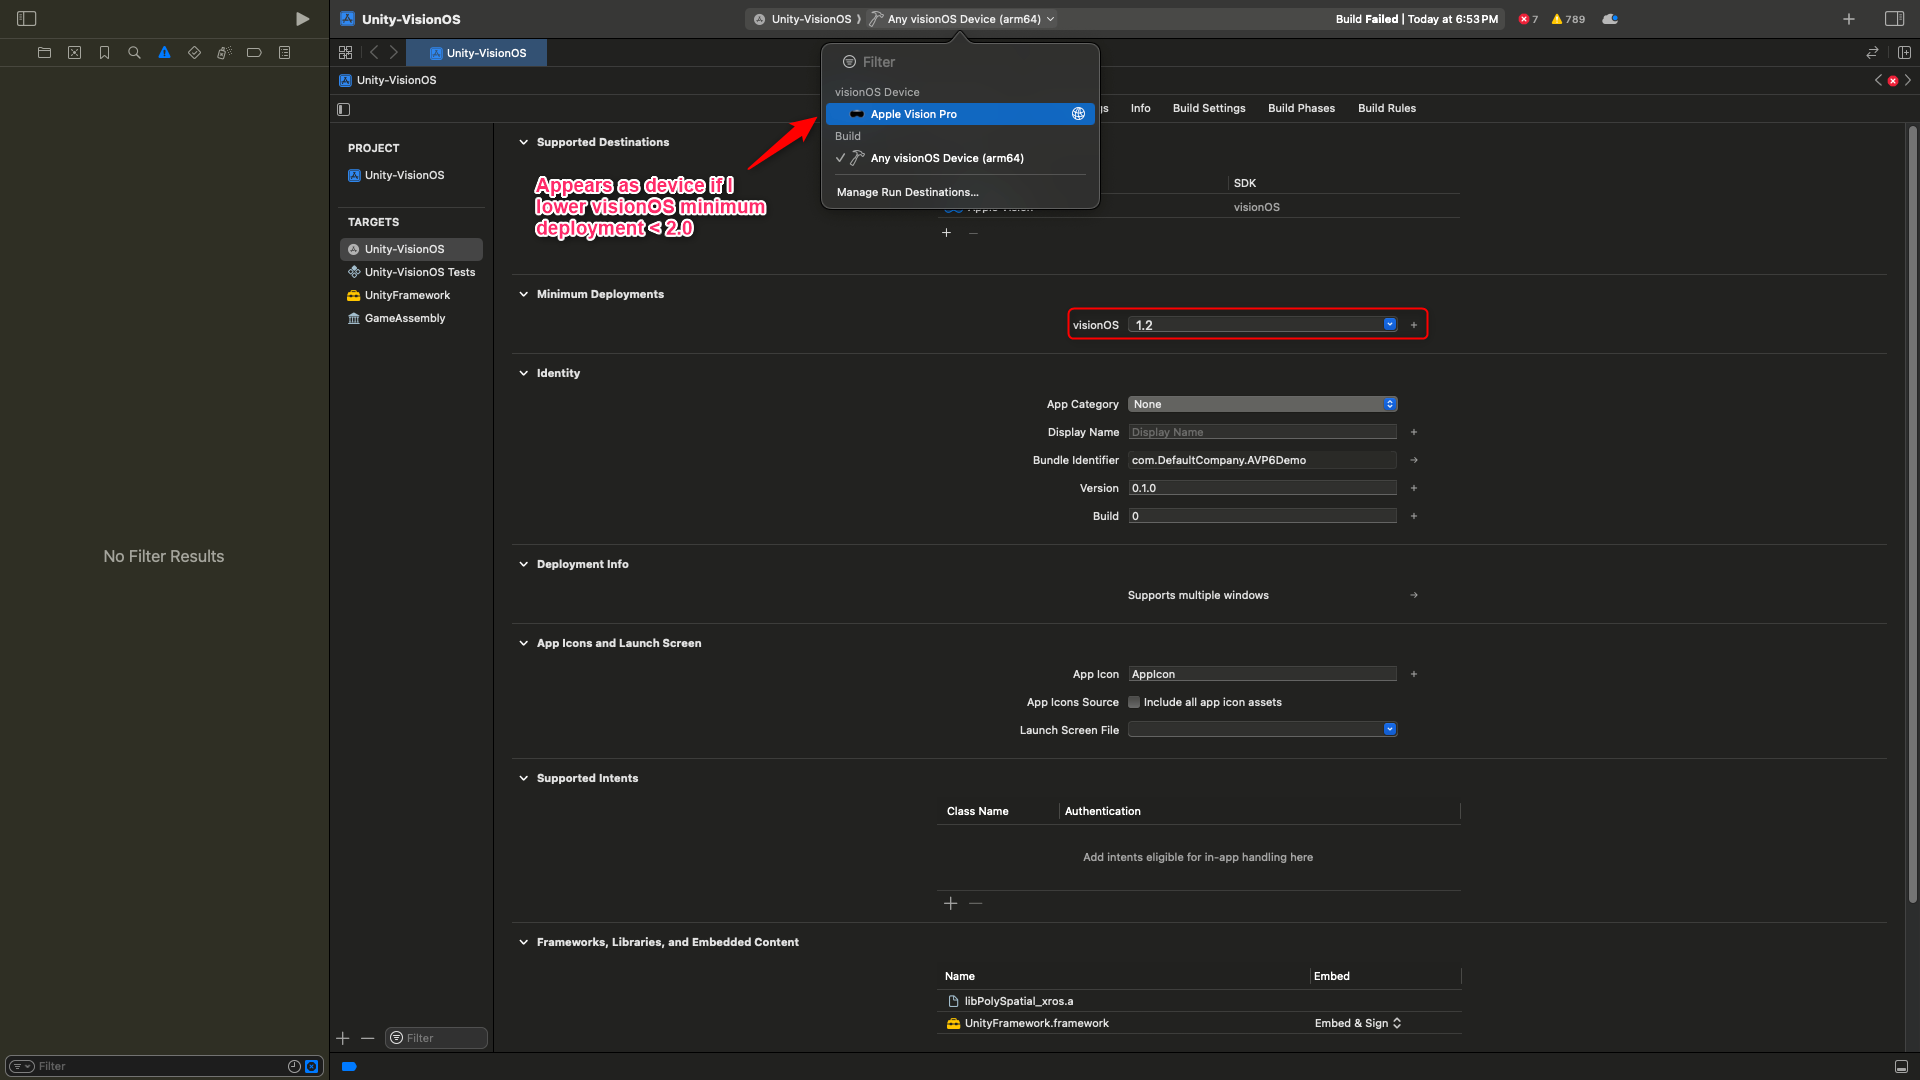
Task: Select the UnityFramework target
Action: point(411,296)
